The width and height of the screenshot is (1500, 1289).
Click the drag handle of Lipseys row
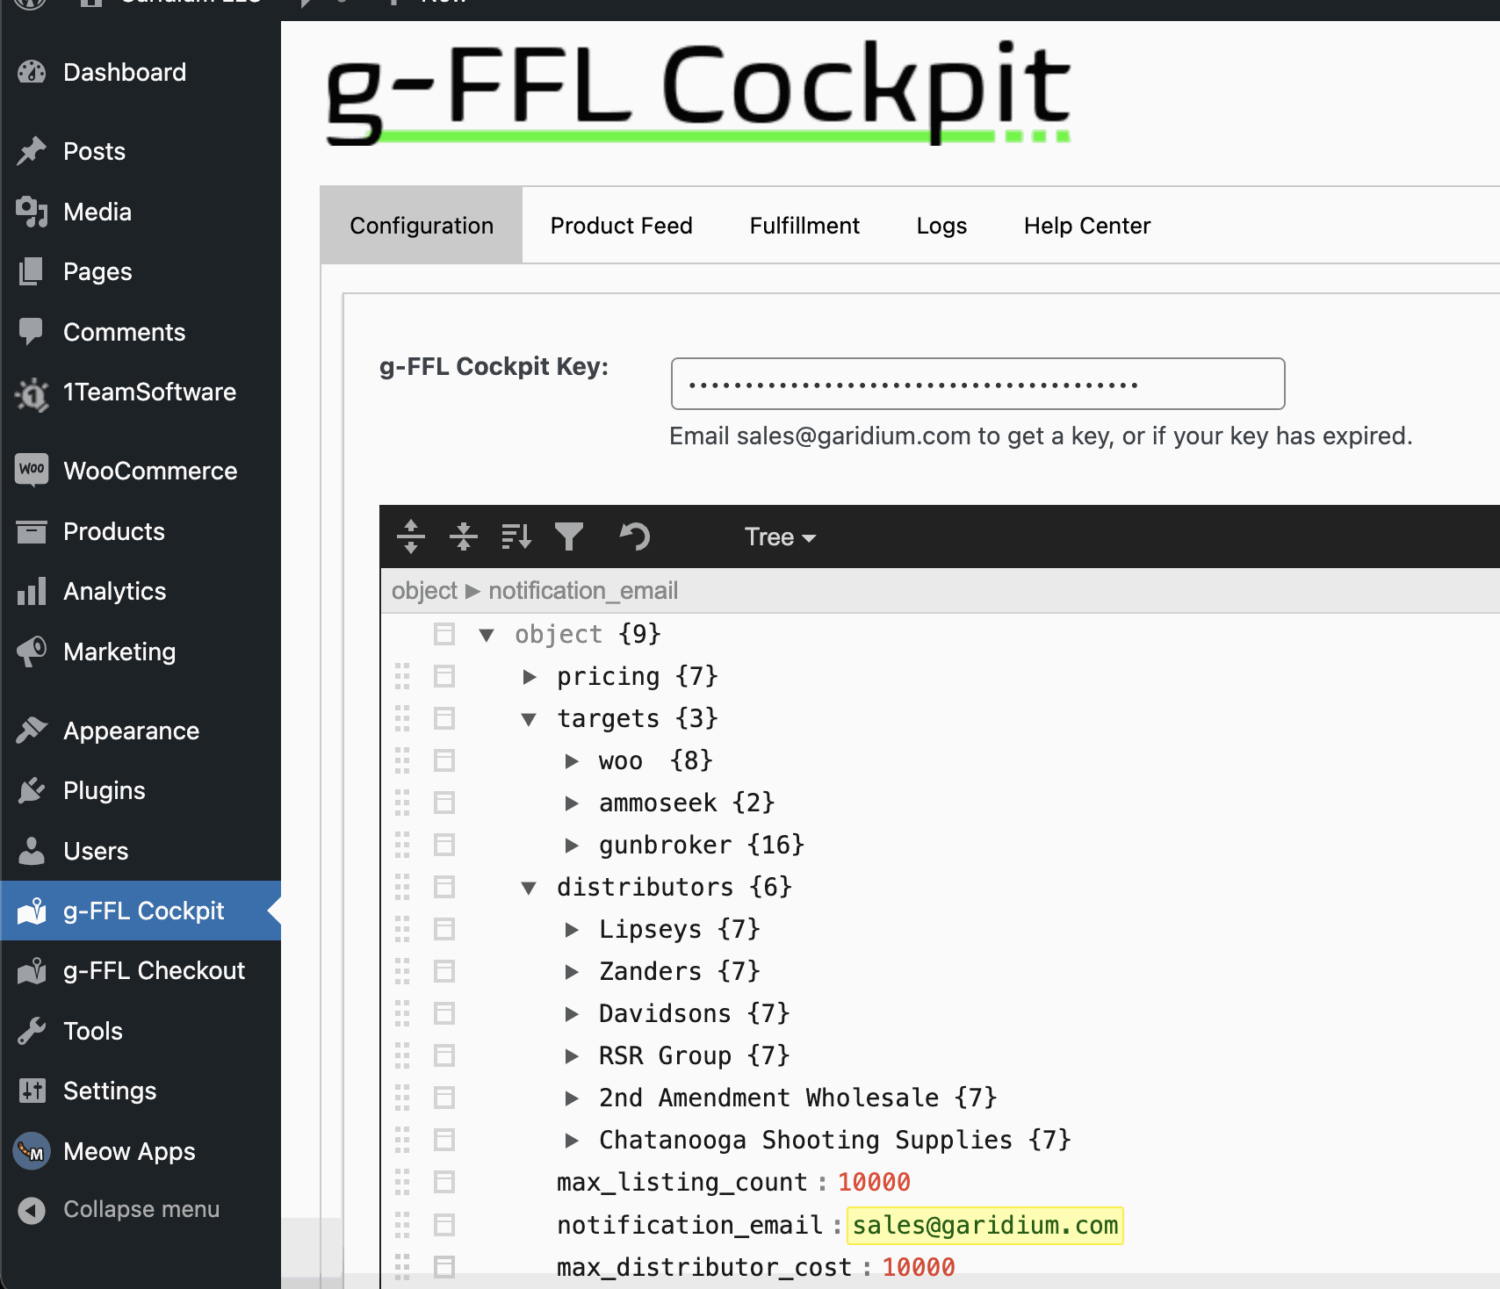[402, 928]
